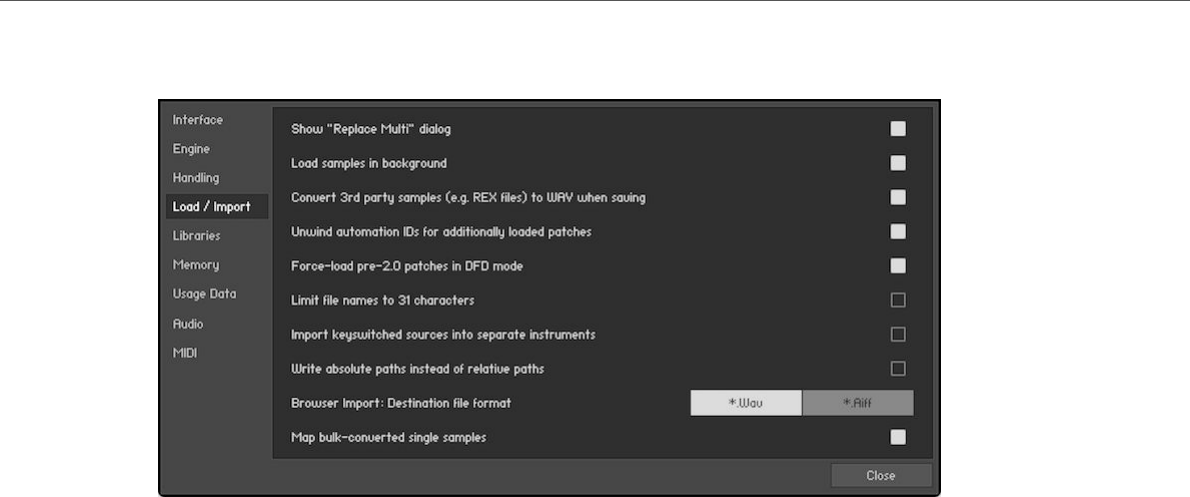1190x497 pixels.
Task: Select *.Wav as destination file format
Action: click(746, 403)
